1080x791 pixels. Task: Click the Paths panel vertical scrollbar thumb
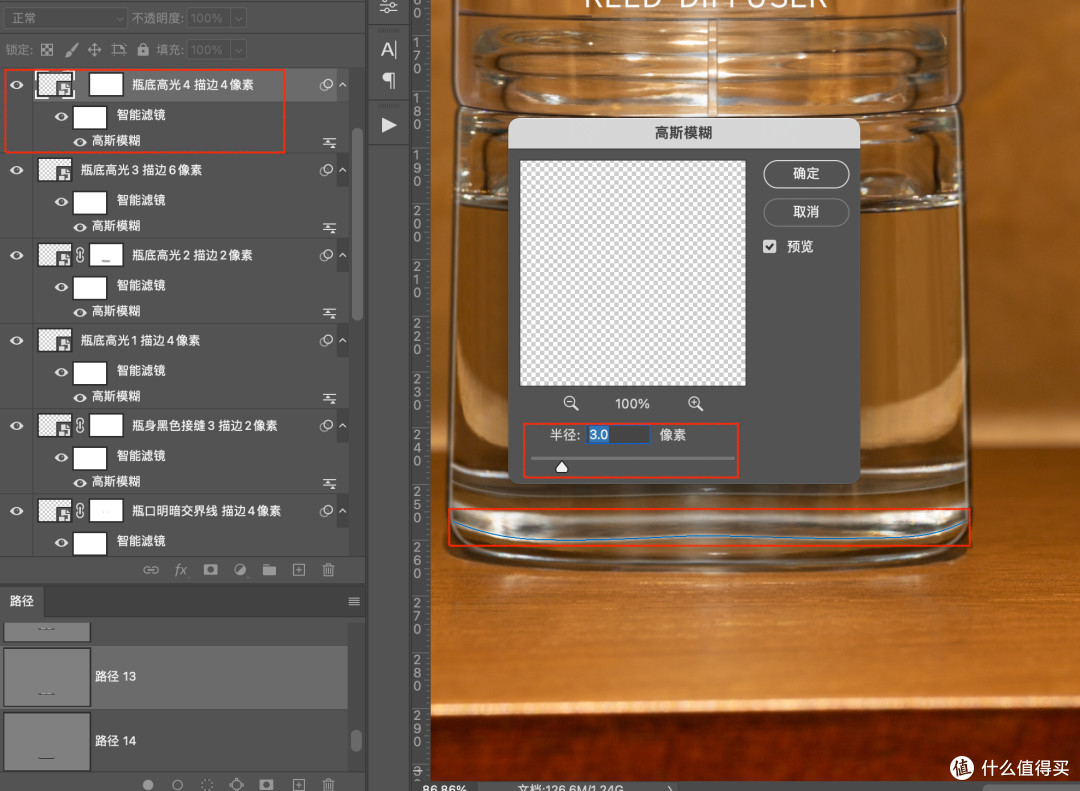[x=356, y=741]
